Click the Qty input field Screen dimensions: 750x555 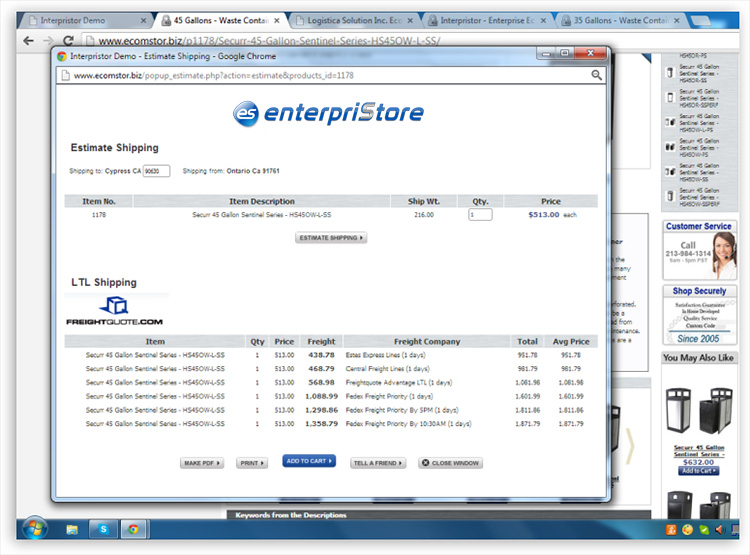click(x=480, y=215)
